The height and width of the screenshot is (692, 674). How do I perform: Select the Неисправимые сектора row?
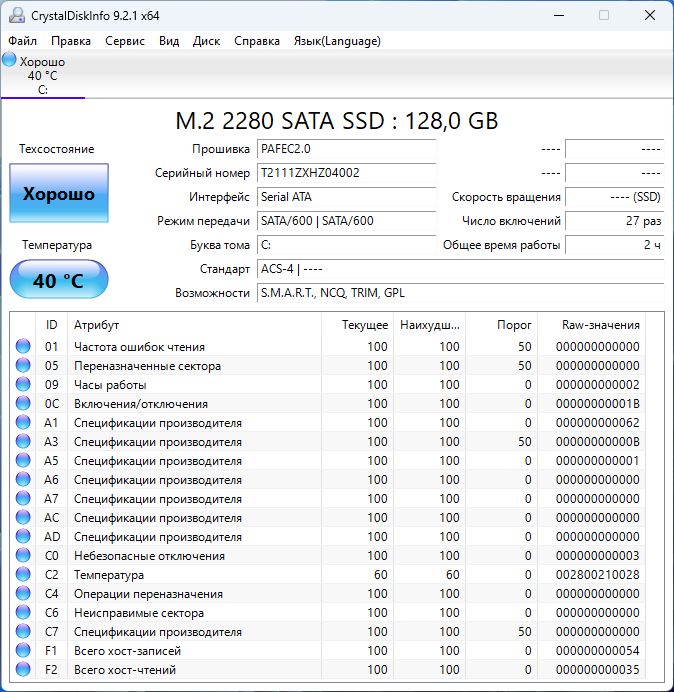[328, 612]
